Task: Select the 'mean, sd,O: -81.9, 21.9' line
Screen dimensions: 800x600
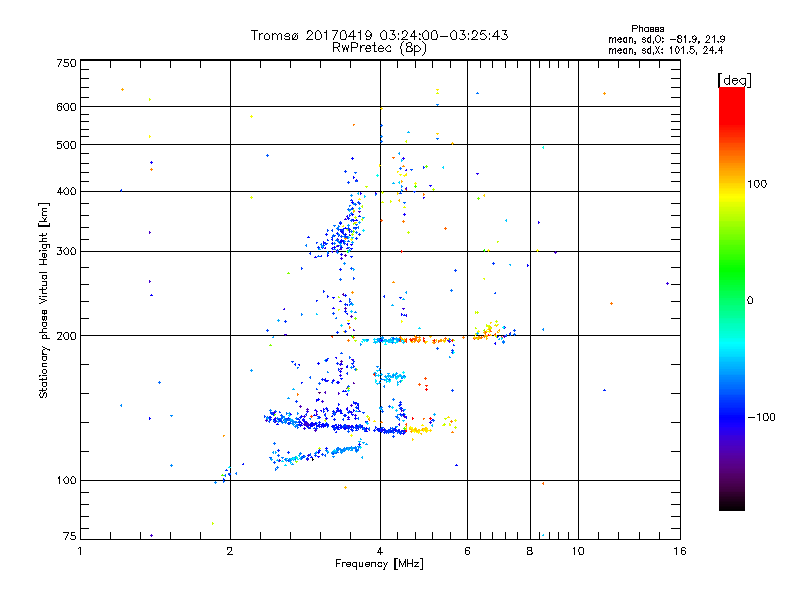Action: pos(666,39)
